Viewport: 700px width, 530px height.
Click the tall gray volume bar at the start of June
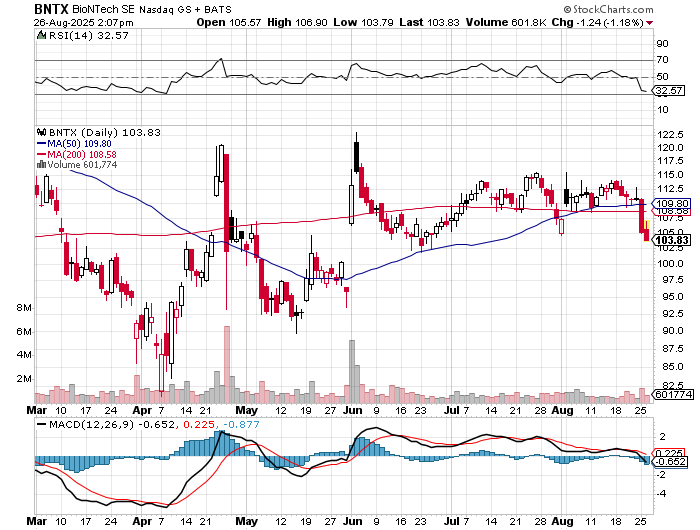point(352,372)
